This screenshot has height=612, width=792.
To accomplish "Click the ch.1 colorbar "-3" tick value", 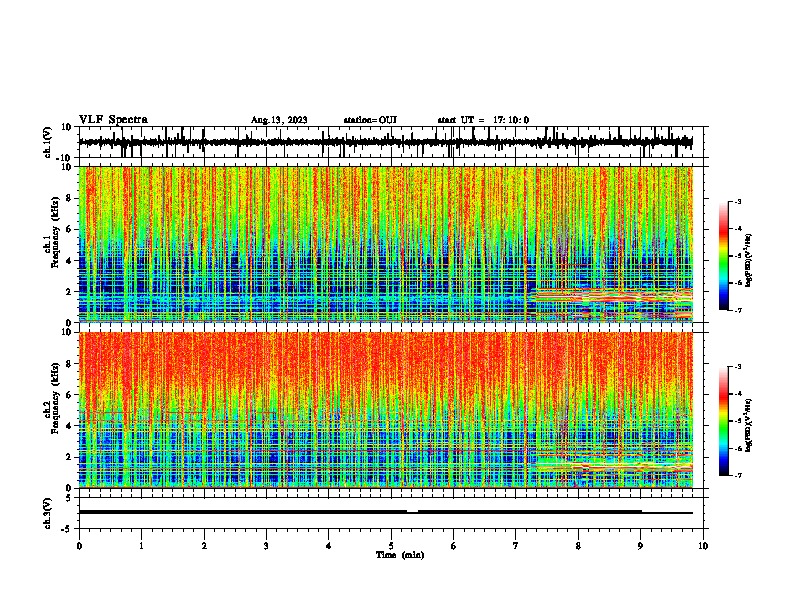I will click(x=737, y=201).
